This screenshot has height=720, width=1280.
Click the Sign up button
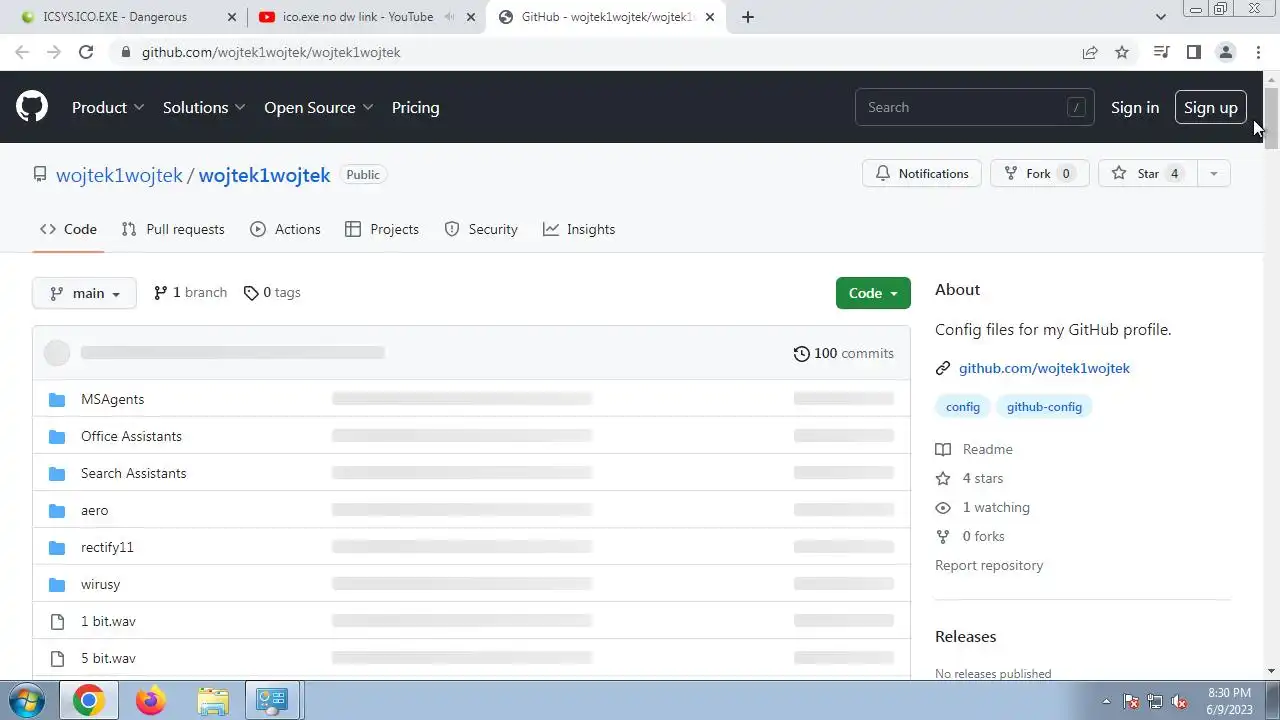point(1211,107)
